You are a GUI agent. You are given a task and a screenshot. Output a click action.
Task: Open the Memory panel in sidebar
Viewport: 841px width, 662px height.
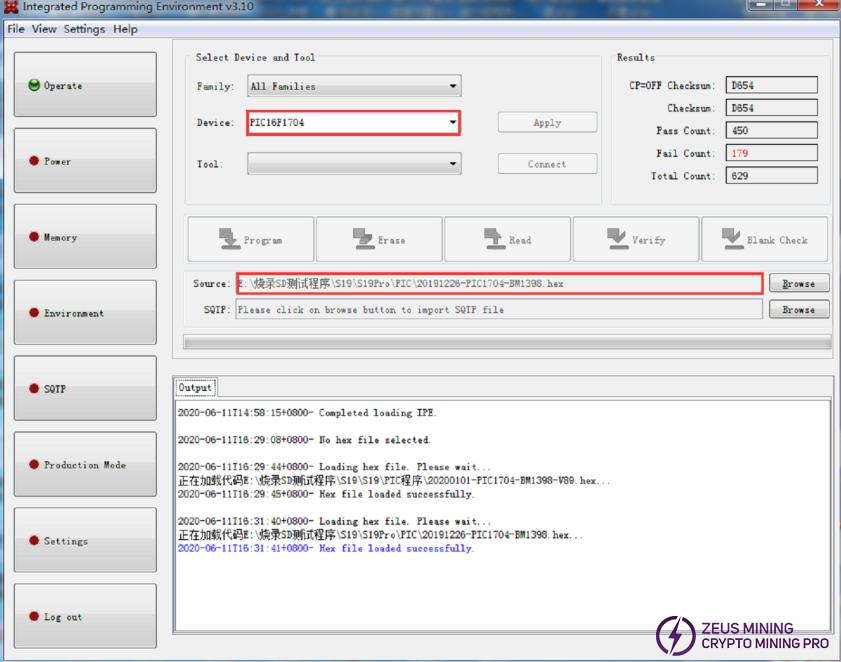85,237
